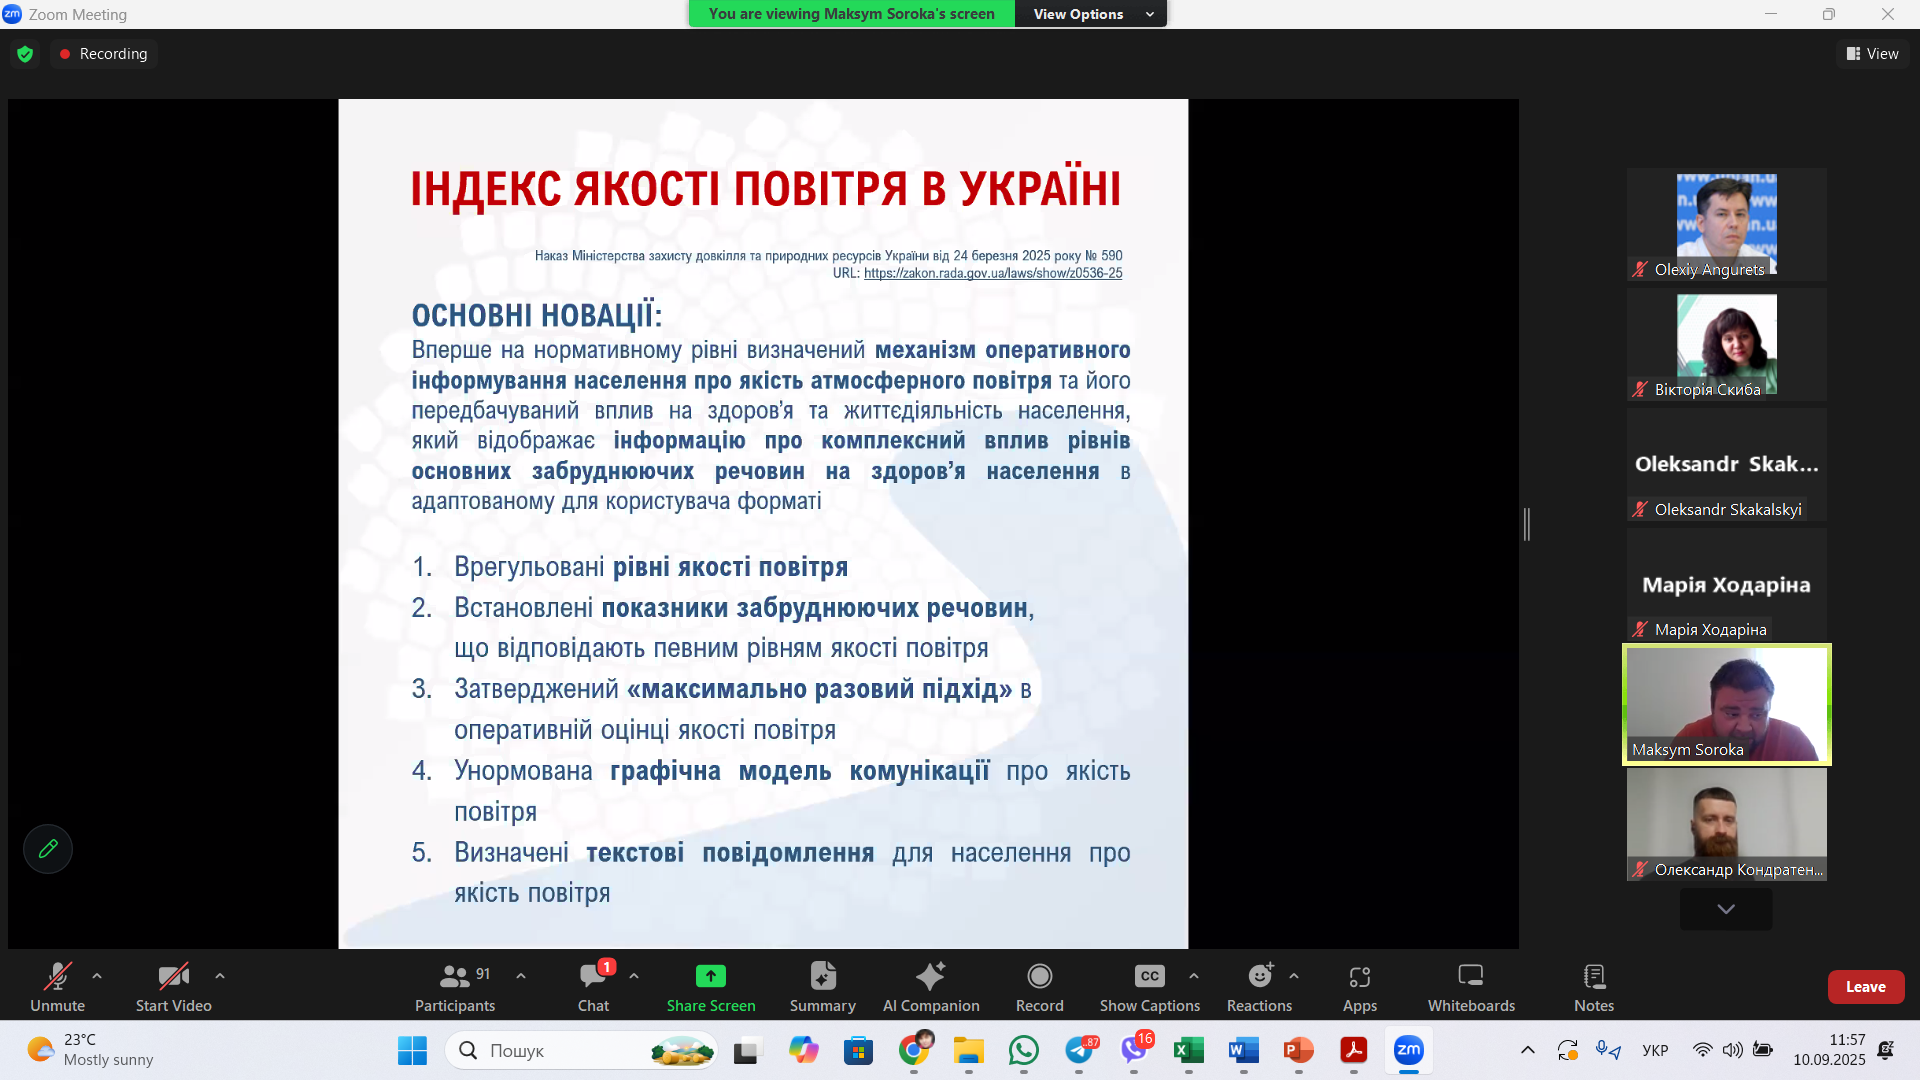The width and height of the screenshot is (1920, 1080).
Task: Start your video camera
Action: click(172, 986)
